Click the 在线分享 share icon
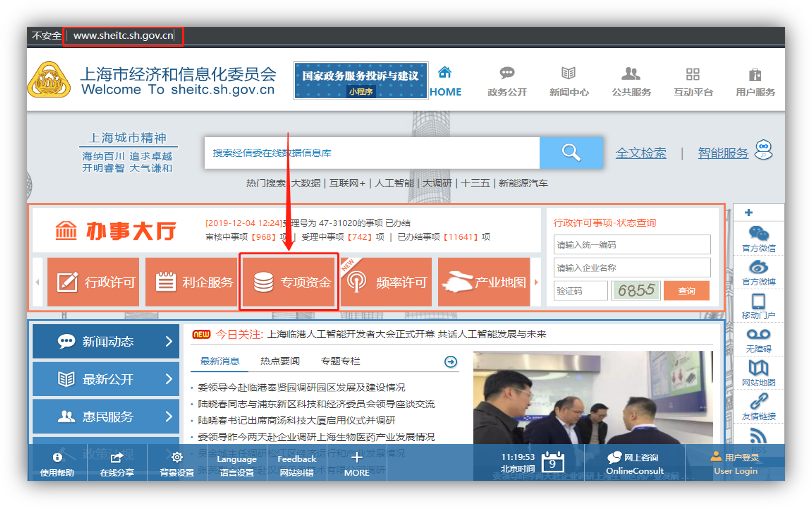 click(117, 461)
